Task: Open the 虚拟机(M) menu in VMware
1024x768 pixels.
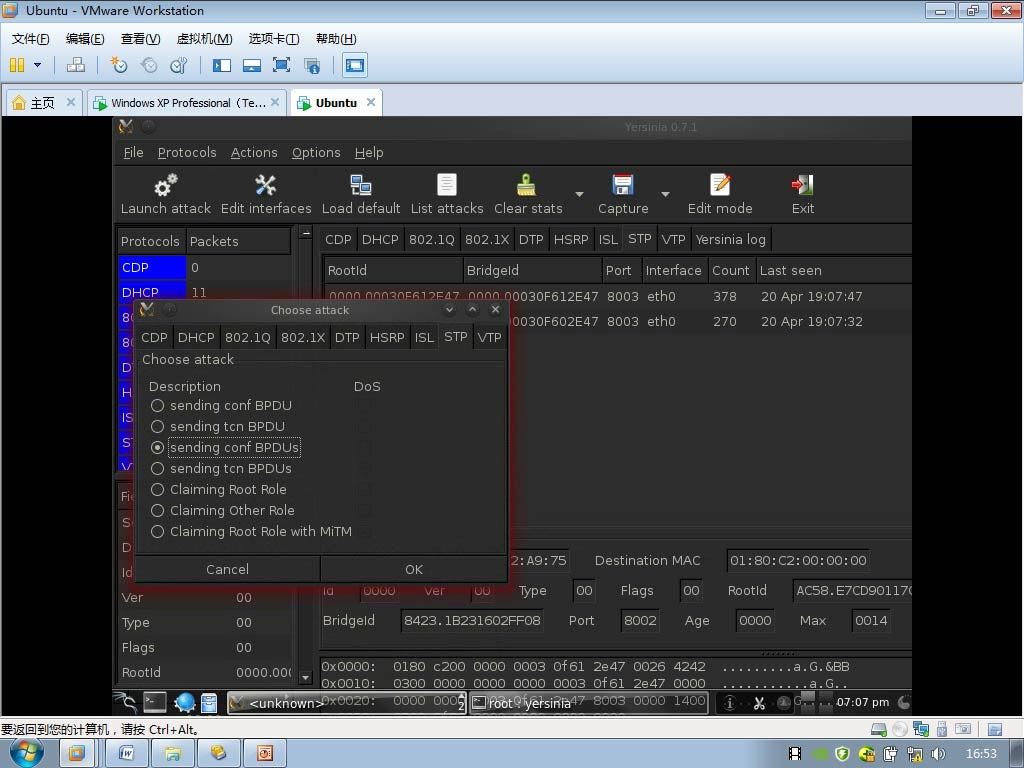Action: tap(204, 39)
